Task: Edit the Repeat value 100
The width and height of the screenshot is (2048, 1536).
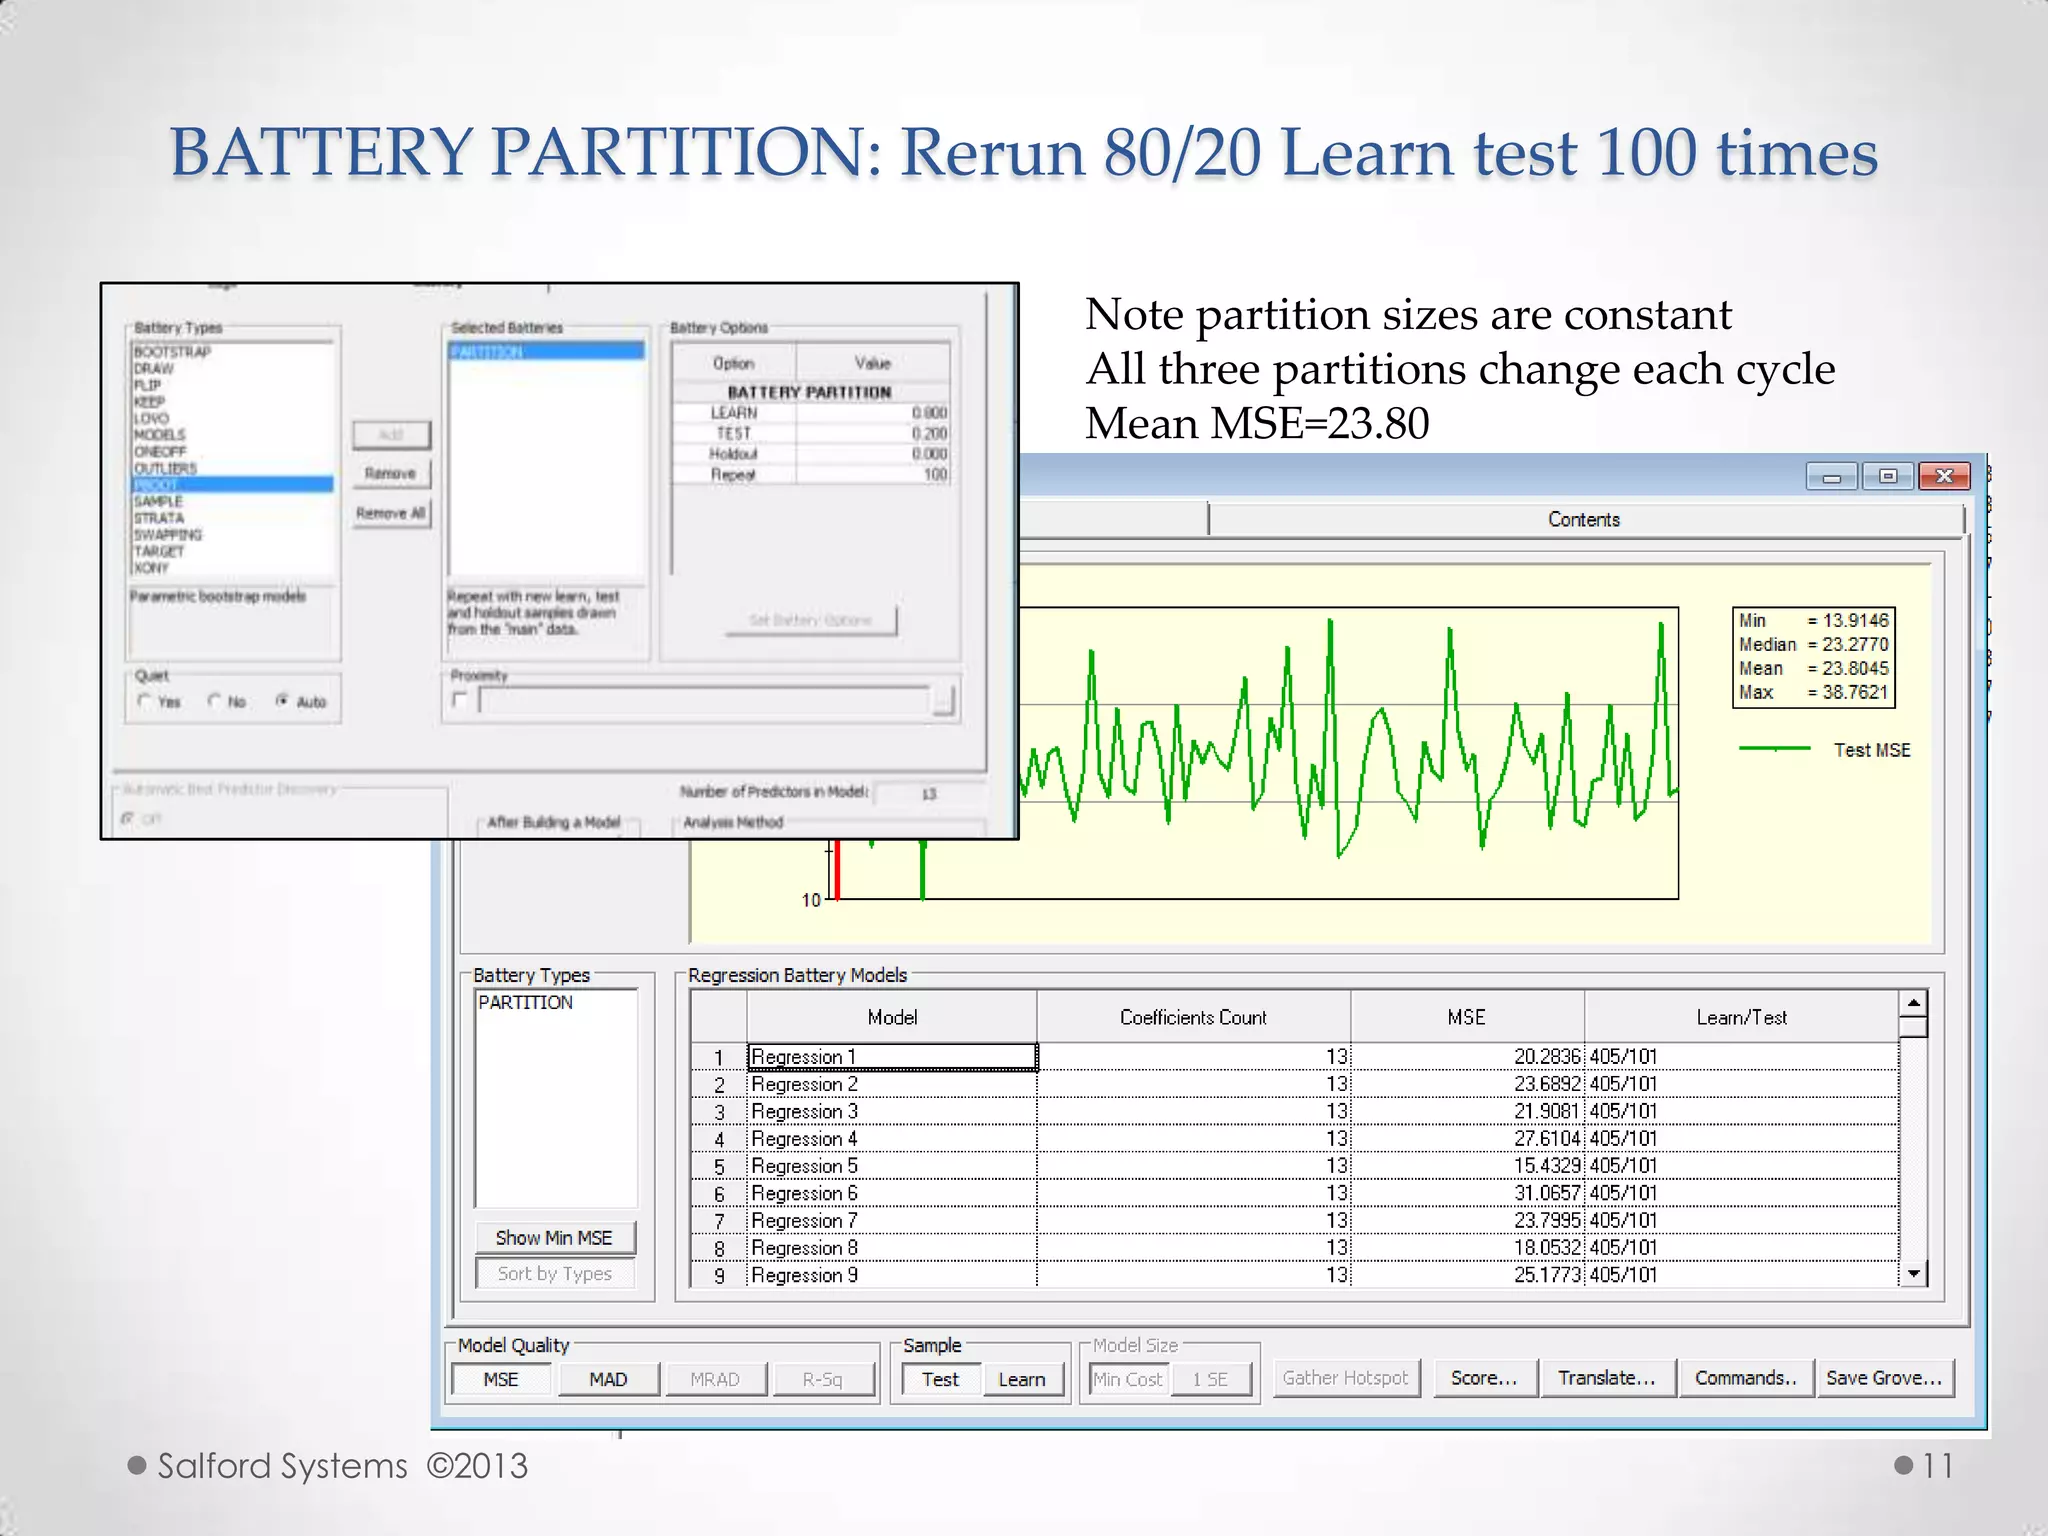Action: click(872, 474)
